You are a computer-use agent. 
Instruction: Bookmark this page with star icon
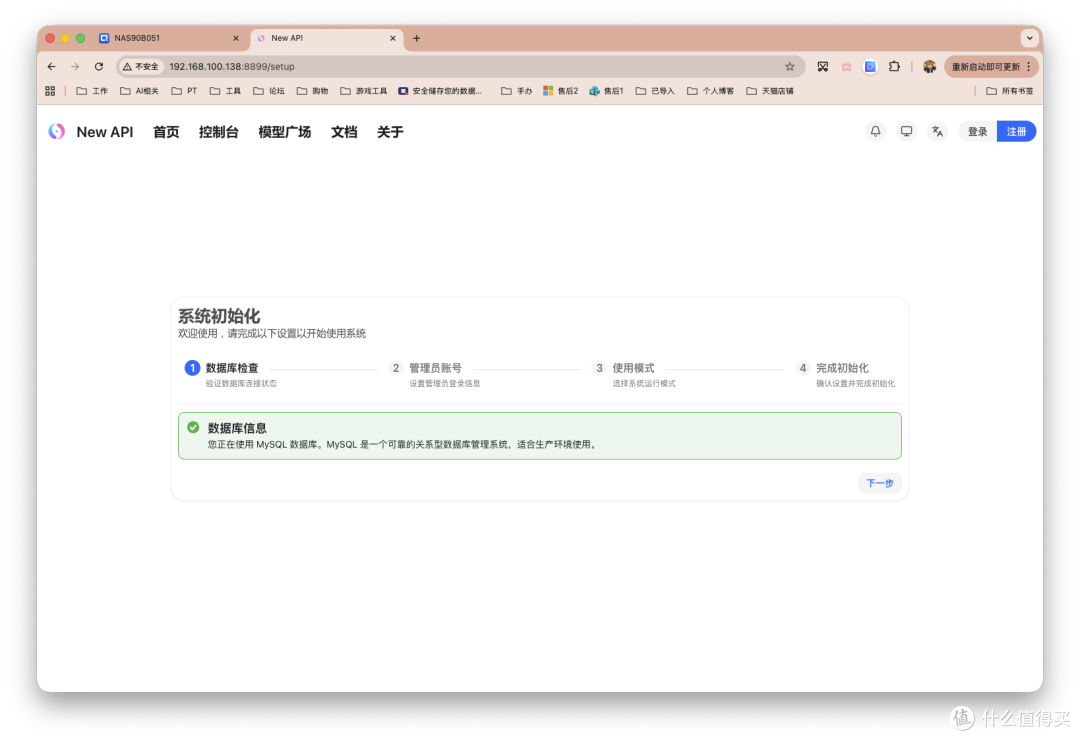tap(789, 67)
